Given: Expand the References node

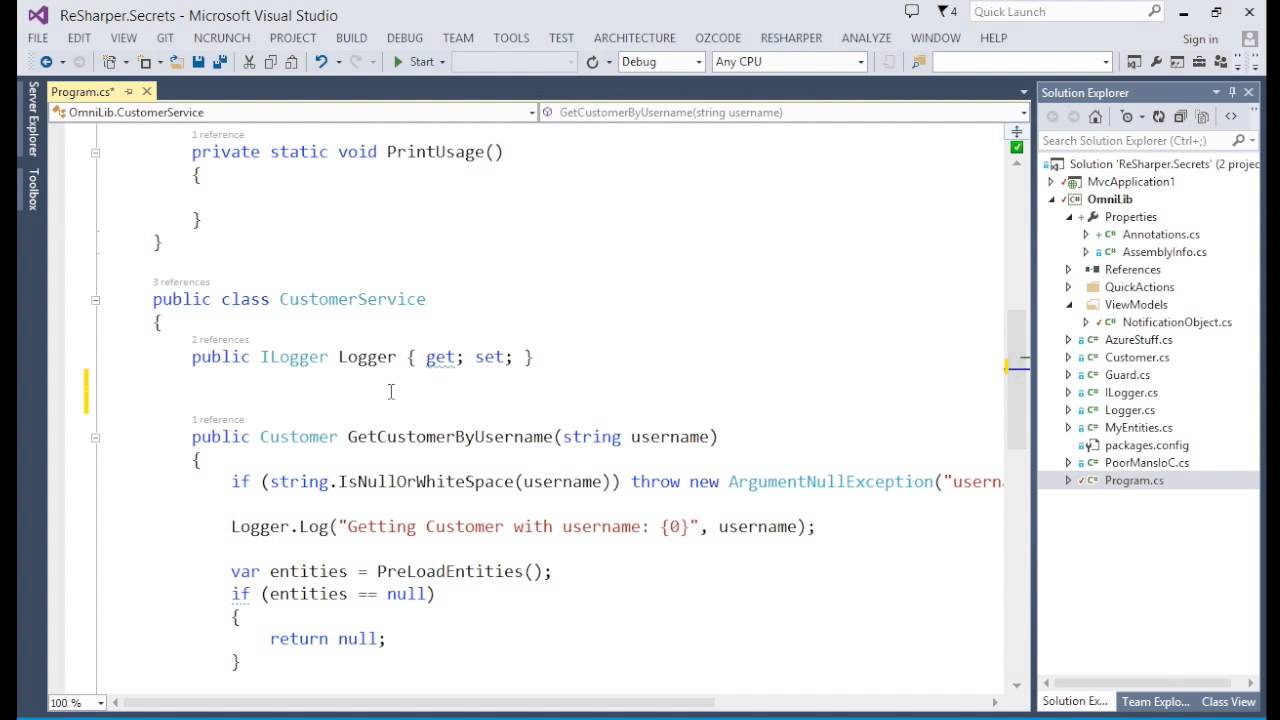Looking at the screenshot, I should coord(1068,270).
